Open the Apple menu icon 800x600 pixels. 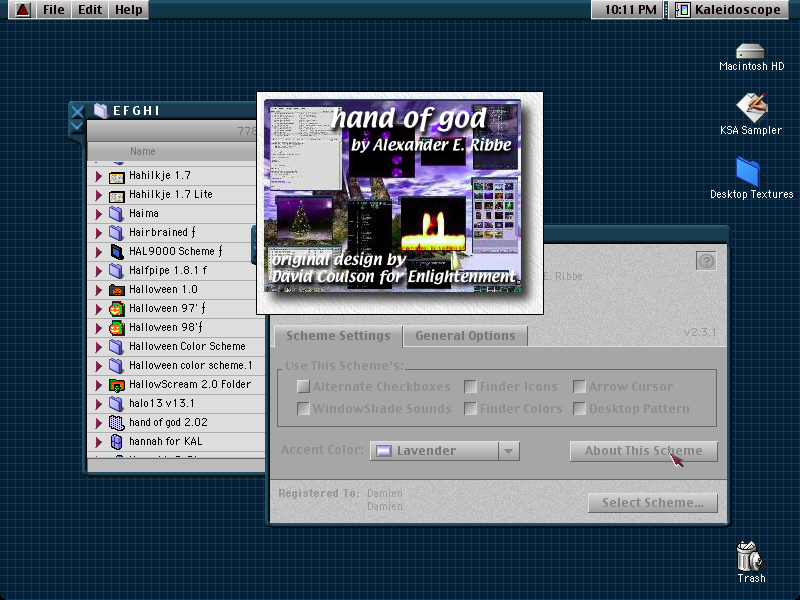22,9
